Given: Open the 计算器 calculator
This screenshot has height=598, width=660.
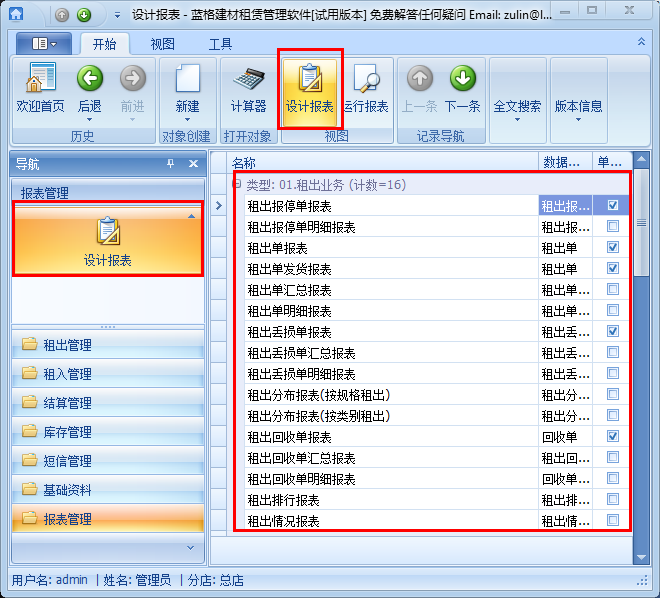Looking at the screenshot, I should (x=248, y=89).
